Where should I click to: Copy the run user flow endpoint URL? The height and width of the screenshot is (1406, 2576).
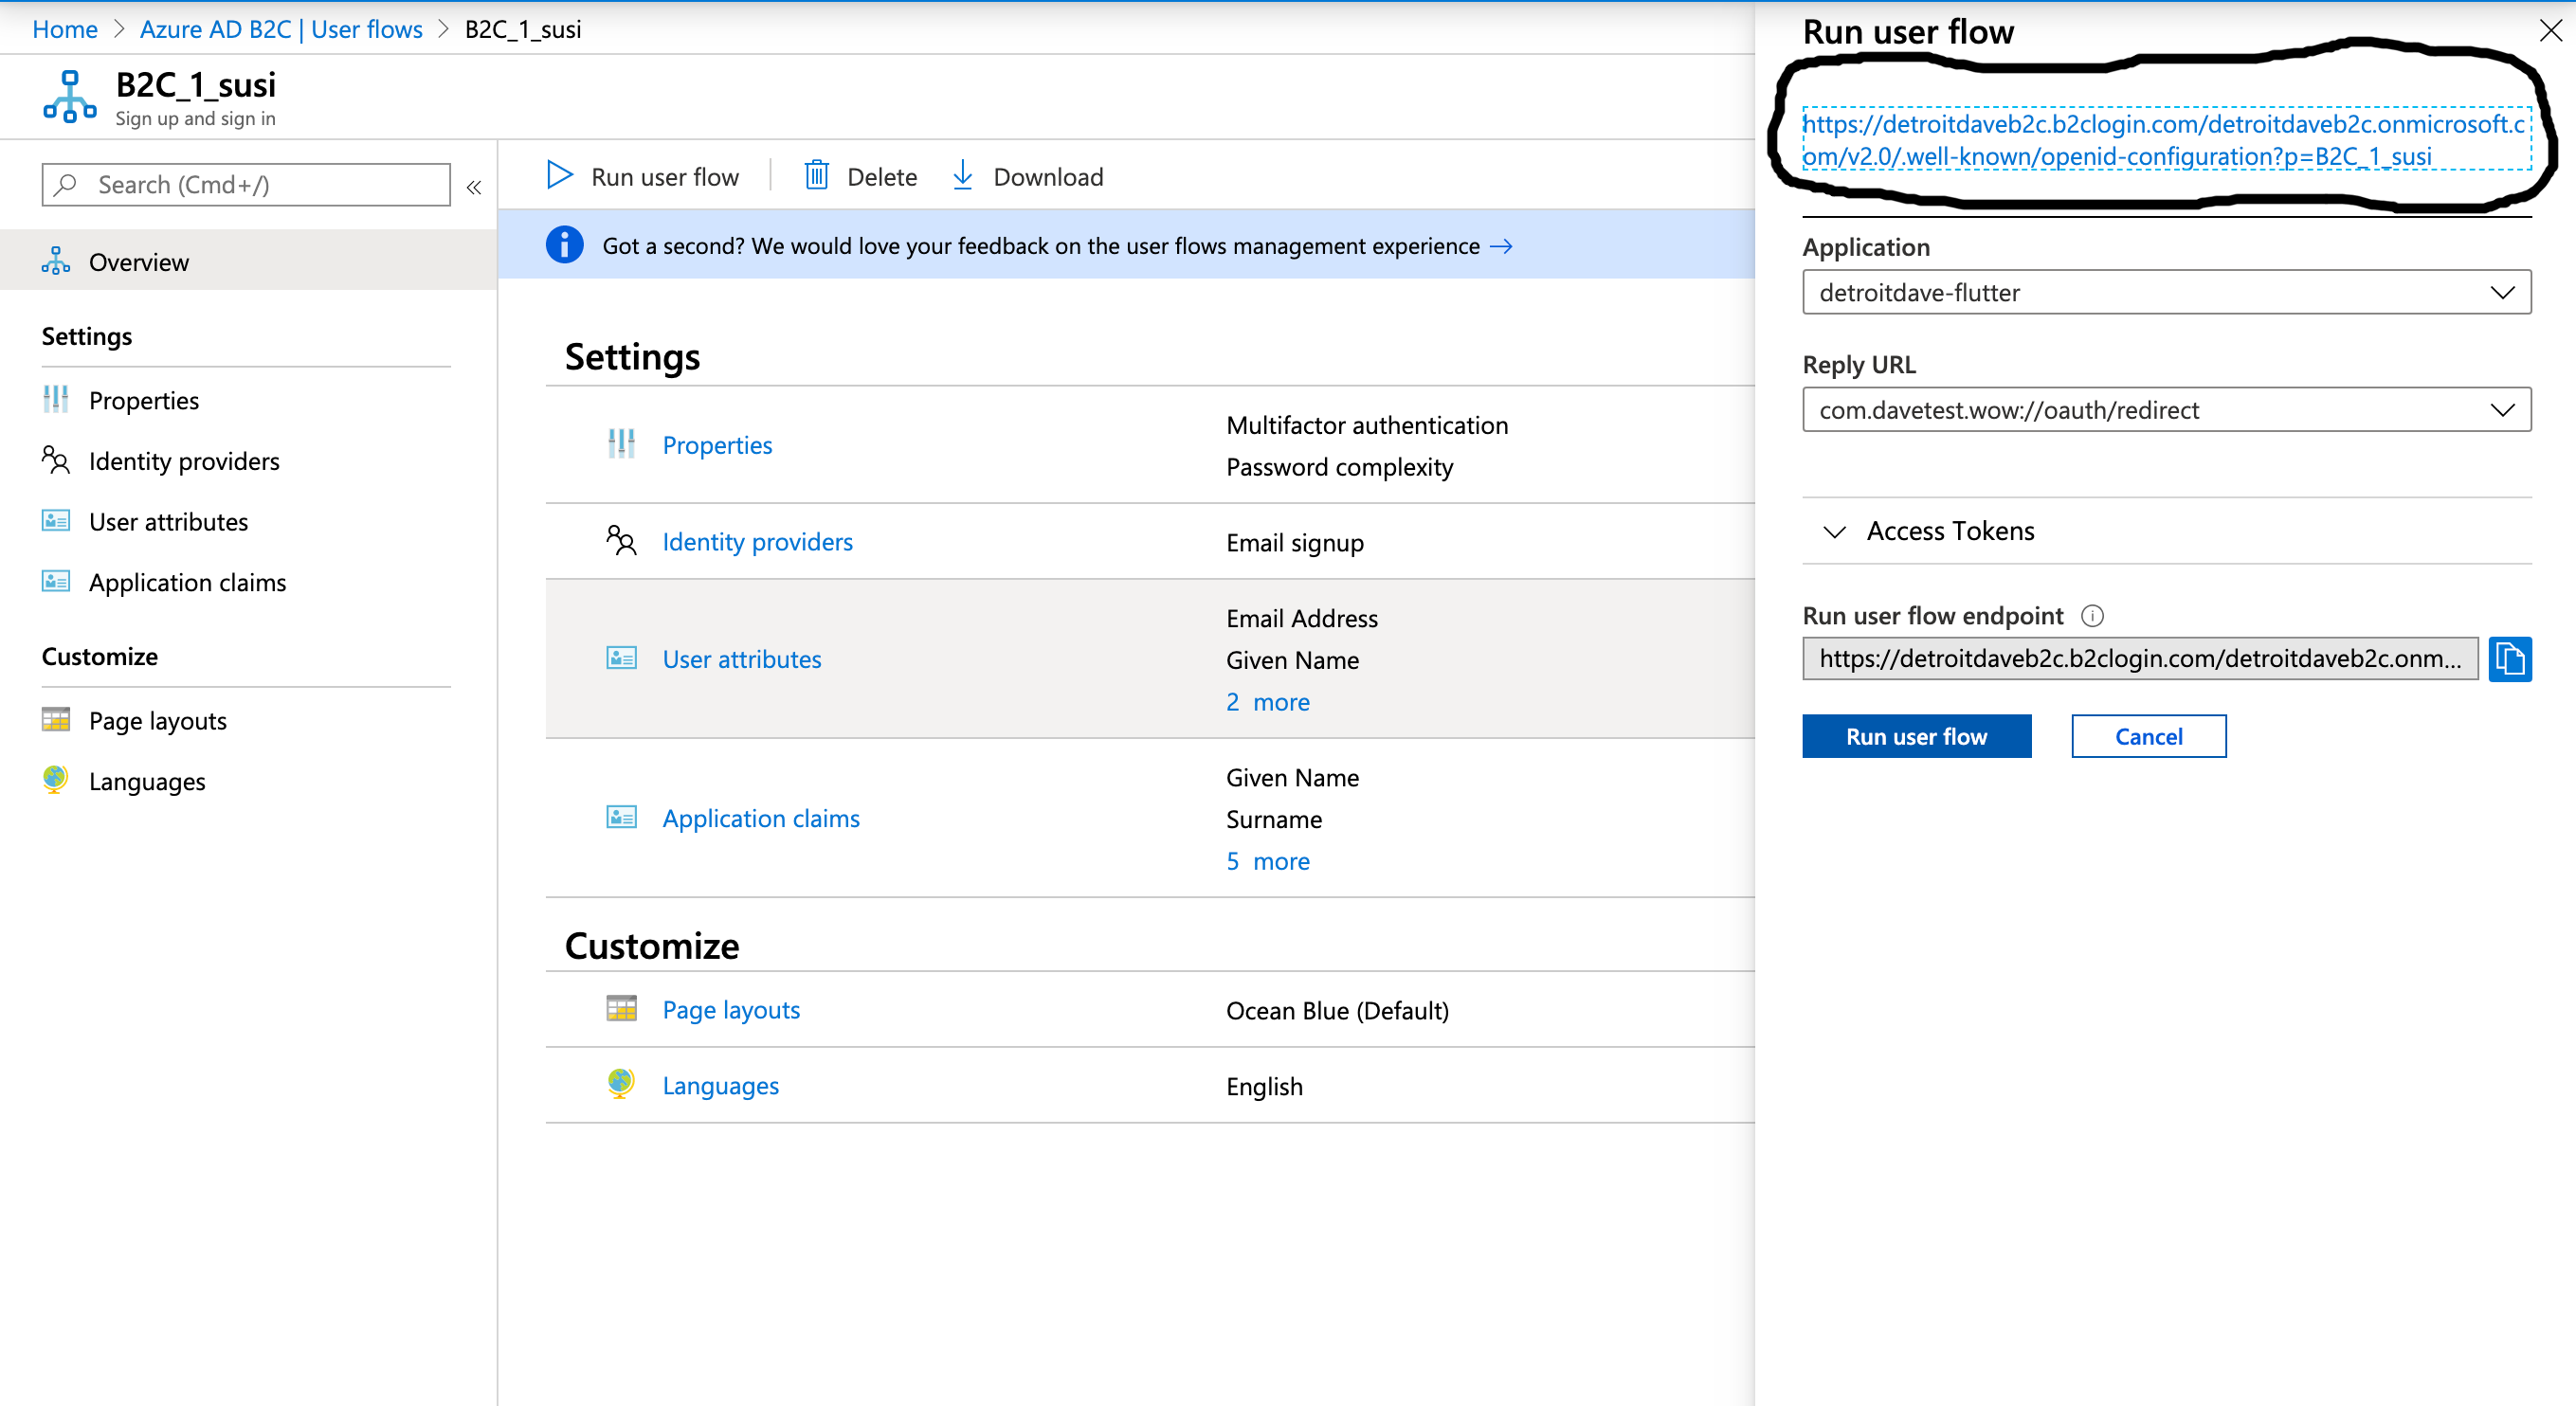point(2510,659)
